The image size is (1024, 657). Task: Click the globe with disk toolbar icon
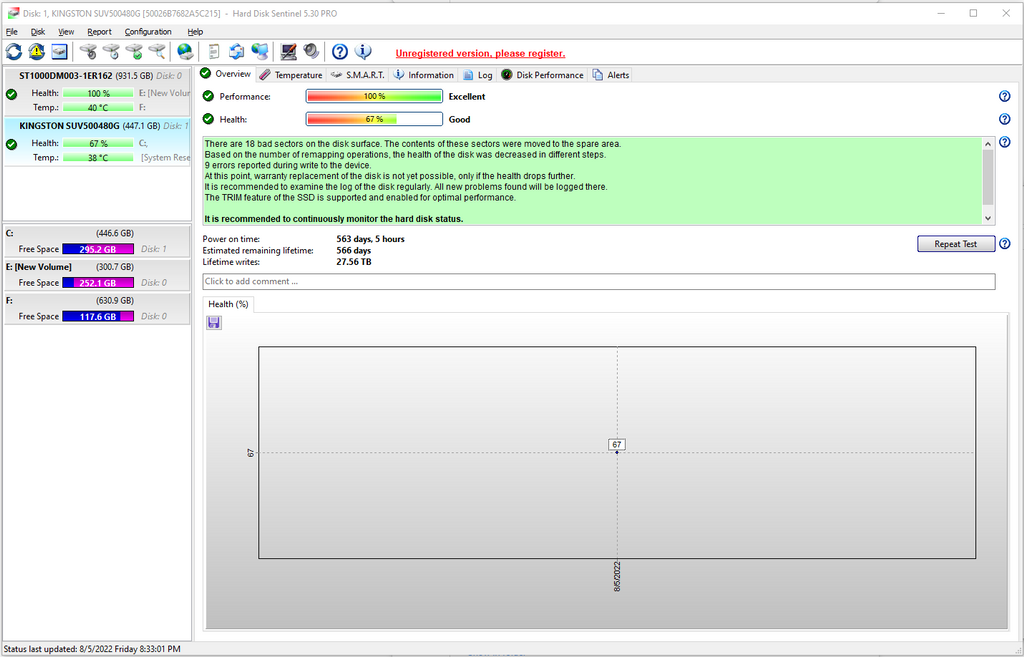click(x=185, y=52)
